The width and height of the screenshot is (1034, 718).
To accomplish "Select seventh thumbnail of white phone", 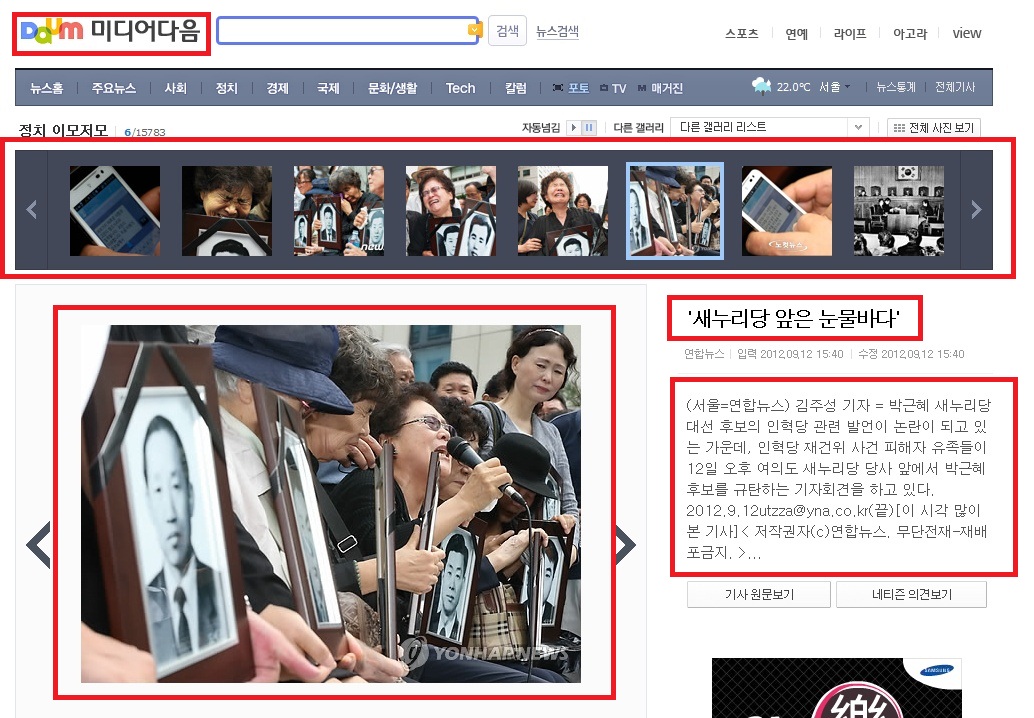I will click(x=787, y=211).
